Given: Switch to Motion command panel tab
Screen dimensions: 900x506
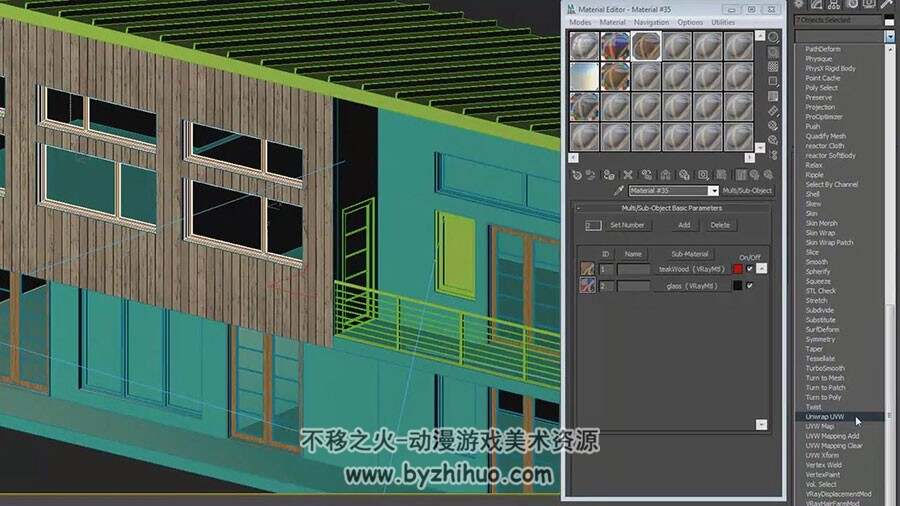Looking at the screenshot, I should 852,5.
